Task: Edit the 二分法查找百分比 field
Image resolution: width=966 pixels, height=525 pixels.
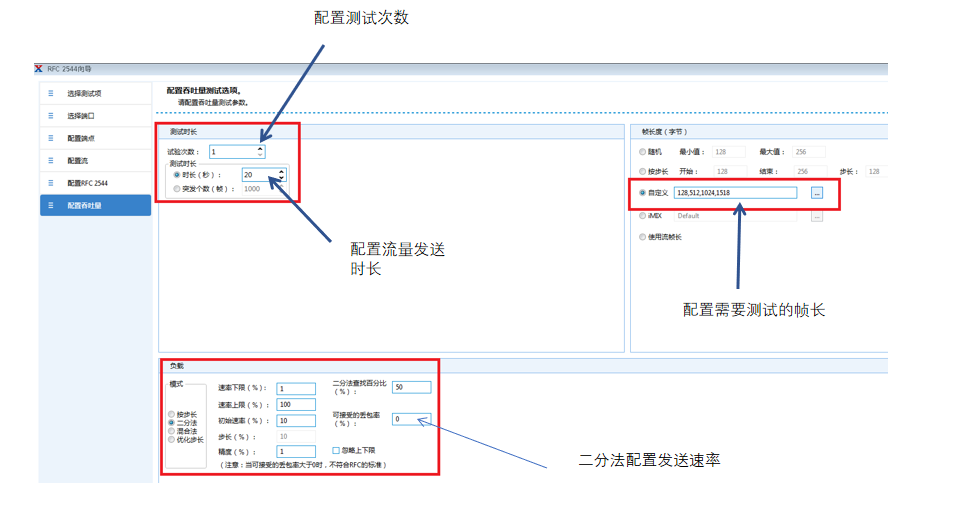Action: tap(412, 388)
